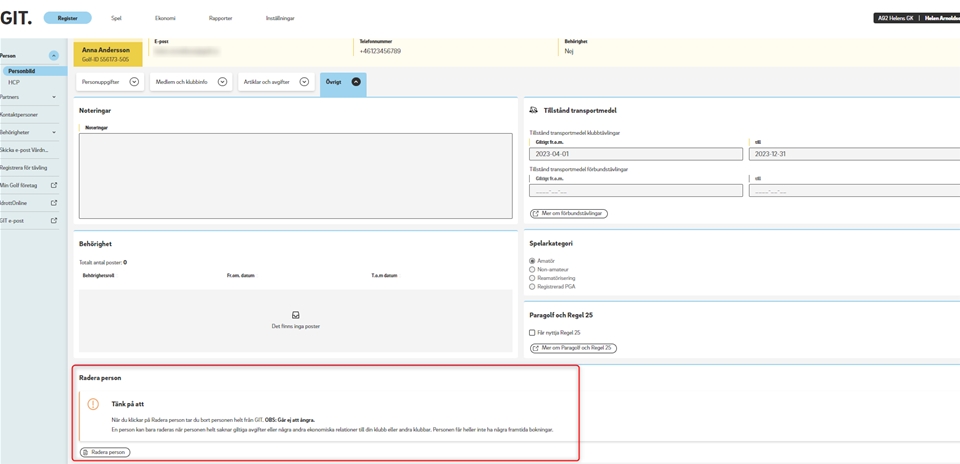
Task: Open the Register top menu
Action: [67, 18]
